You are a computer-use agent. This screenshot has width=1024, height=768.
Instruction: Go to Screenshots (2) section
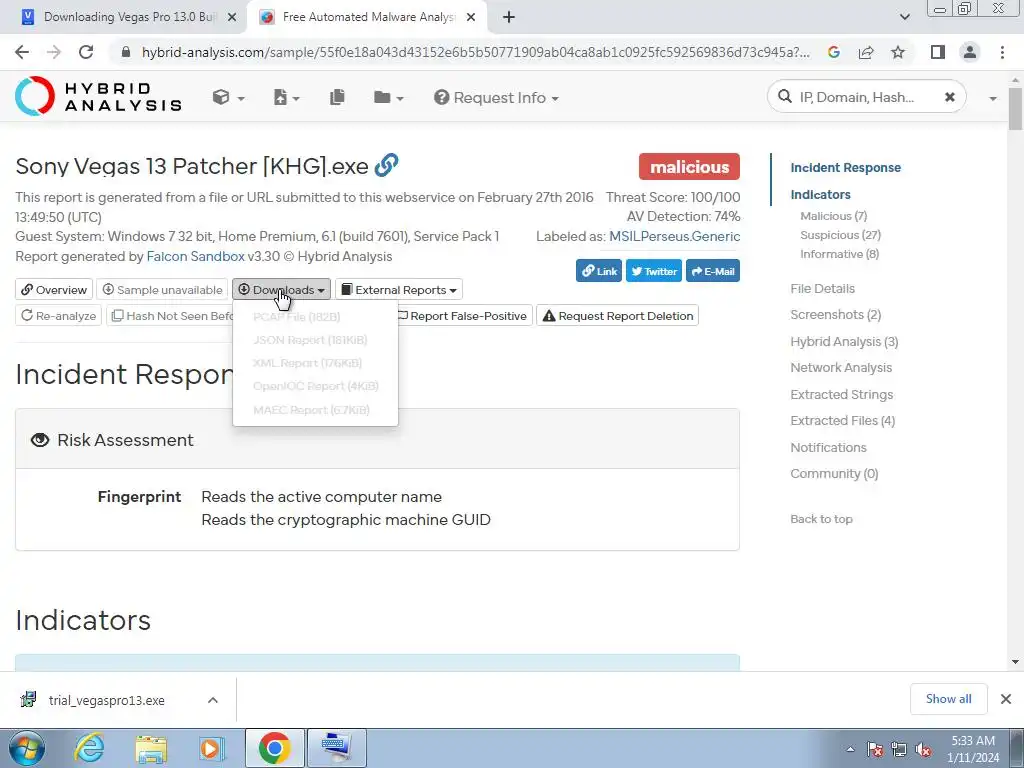(x=835, y=315)
